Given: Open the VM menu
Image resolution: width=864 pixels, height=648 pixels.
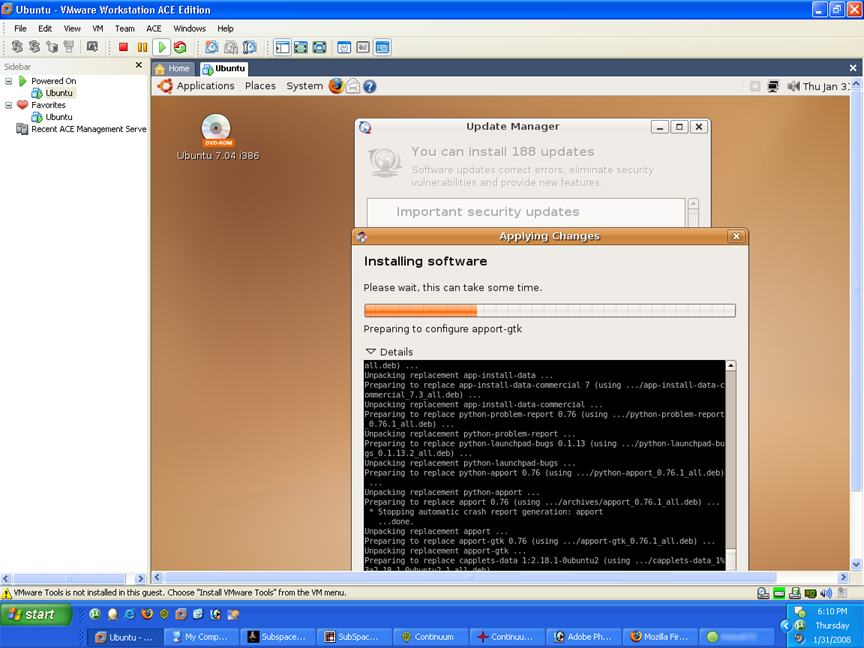Looking at the screenshot, I should point(98,29).
